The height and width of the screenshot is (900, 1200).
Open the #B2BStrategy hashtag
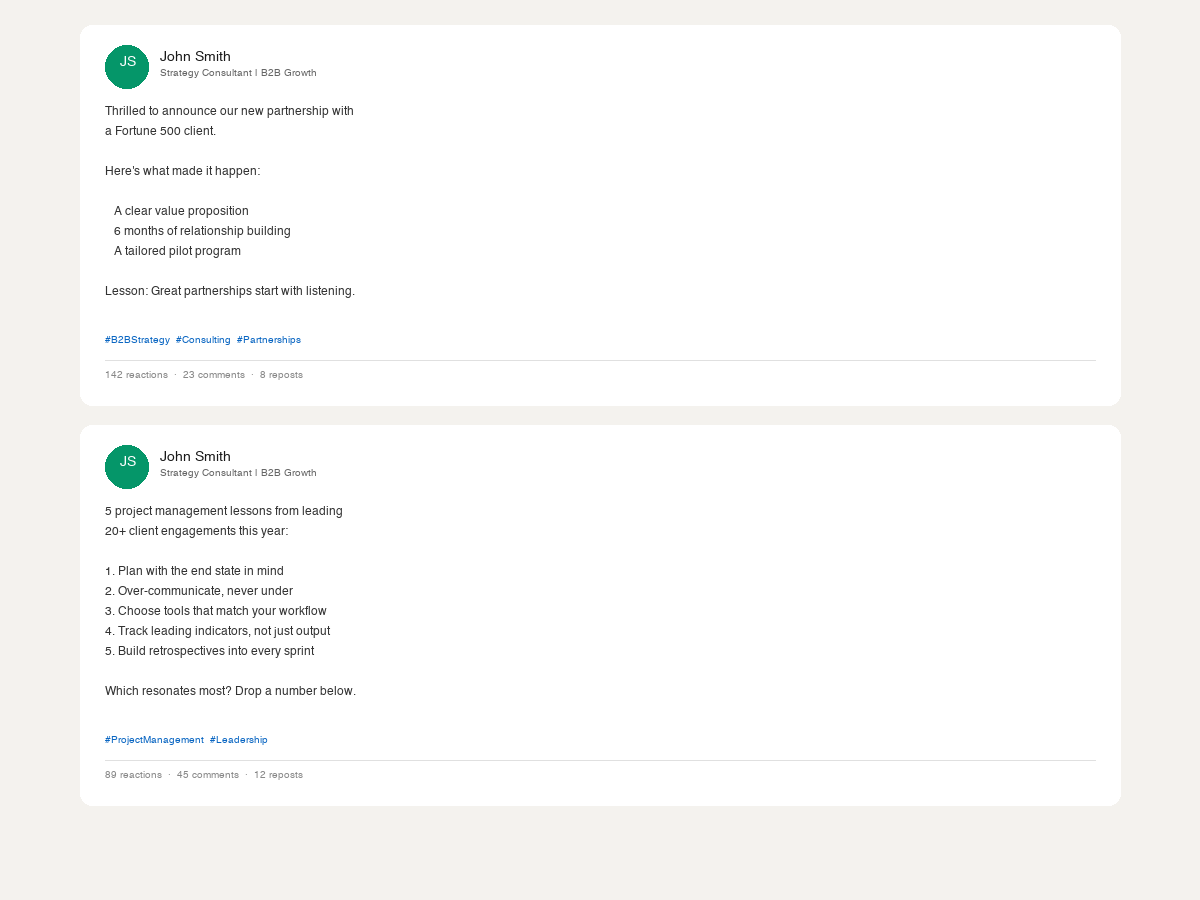point(137,340)
